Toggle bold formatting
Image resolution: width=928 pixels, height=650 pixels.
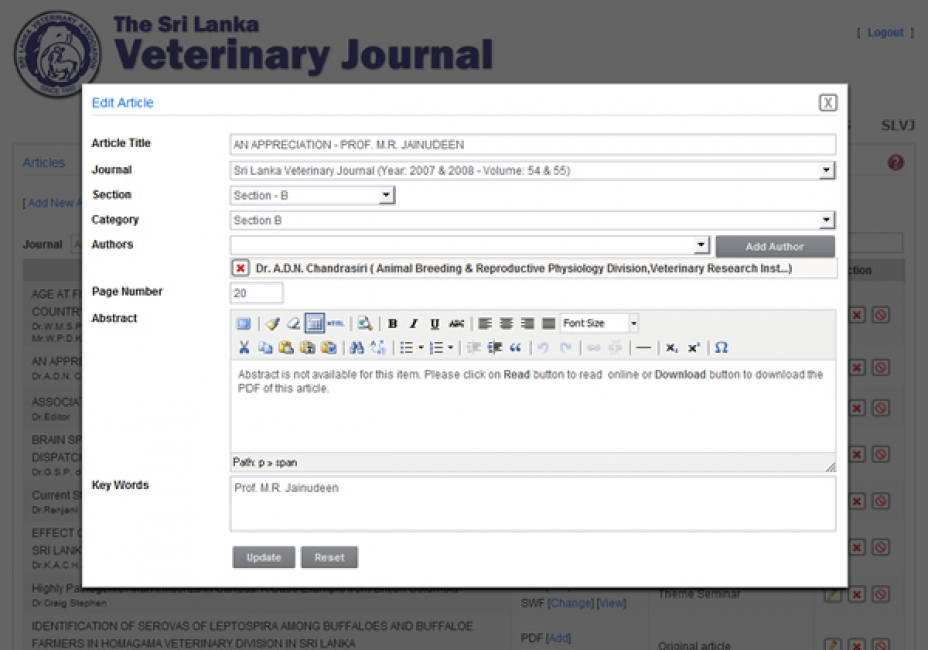392,323
